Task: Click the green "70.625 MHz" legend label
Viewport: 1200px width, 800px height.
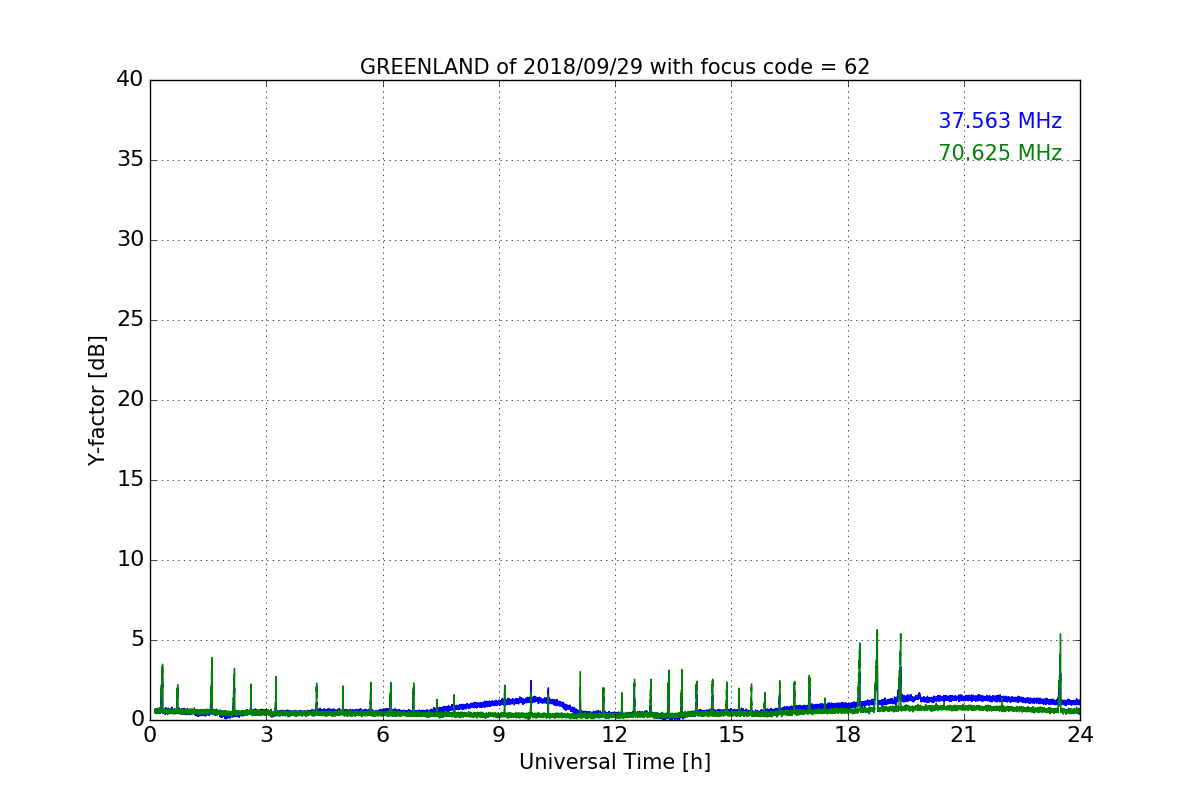Action: click(x=1000, y=153)
